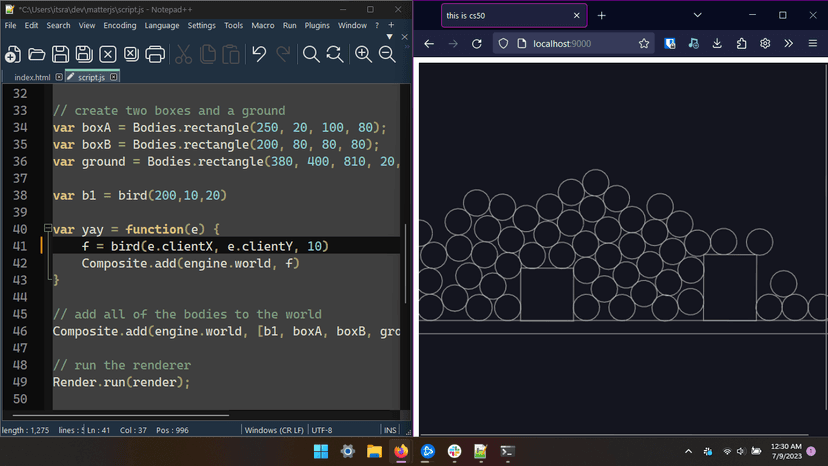
Task: Switch to the index.html tab
Action: [32, 77]
